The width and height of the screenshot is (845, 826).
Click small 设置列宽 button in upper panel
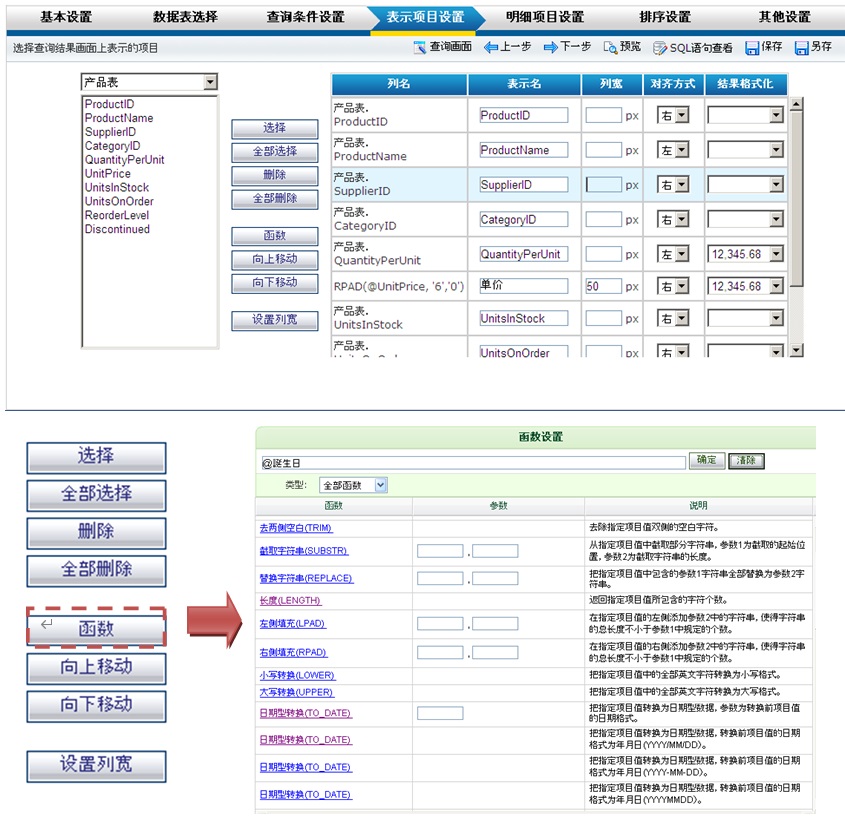click(x=275, y=320)
